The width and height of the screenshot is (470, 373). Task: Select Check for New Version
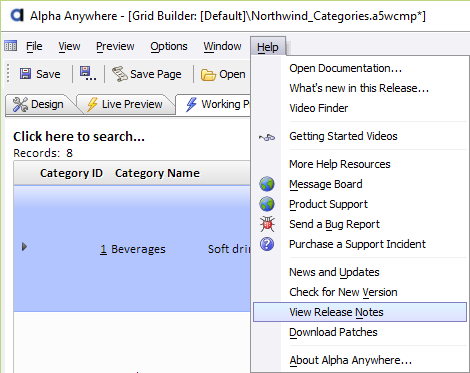pyautogui.click(x=343, y=292)
